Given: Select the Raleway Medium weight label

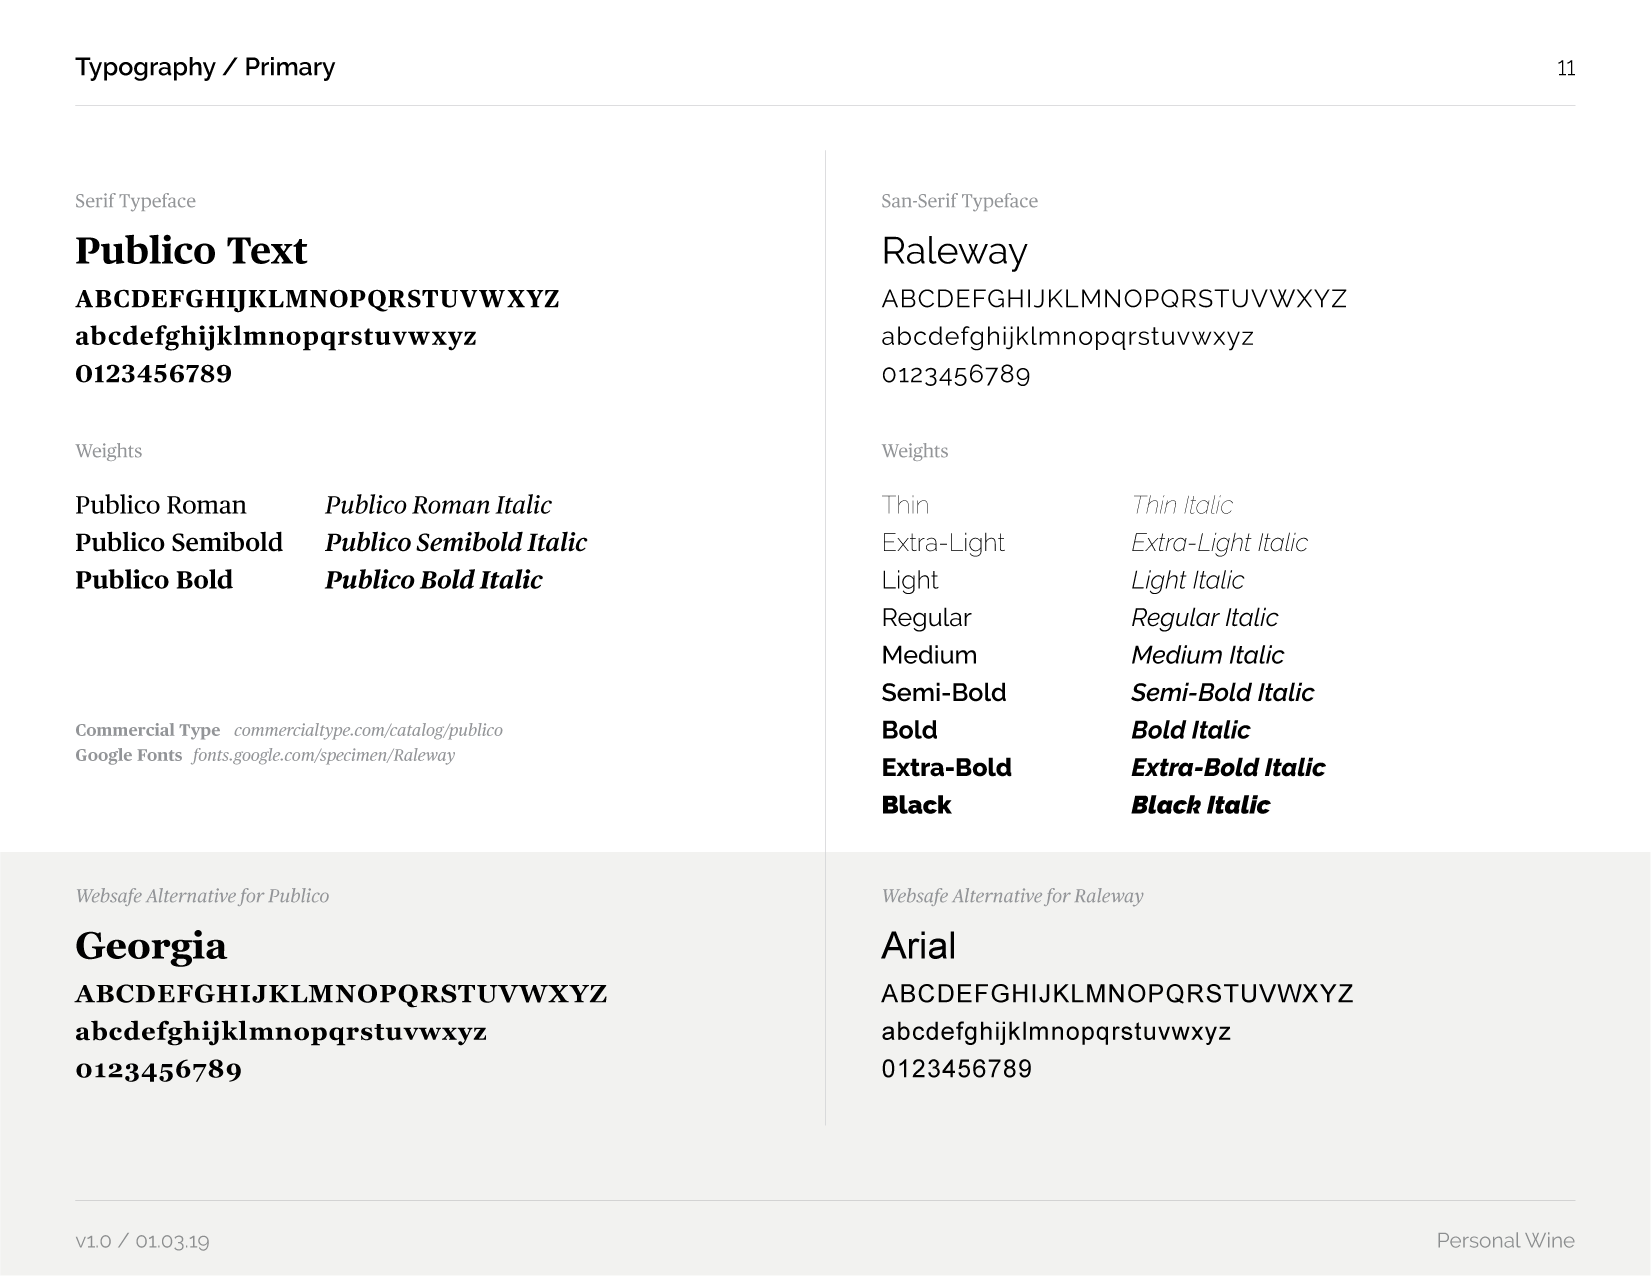Looking at the screenshot, I should point(929,655).
